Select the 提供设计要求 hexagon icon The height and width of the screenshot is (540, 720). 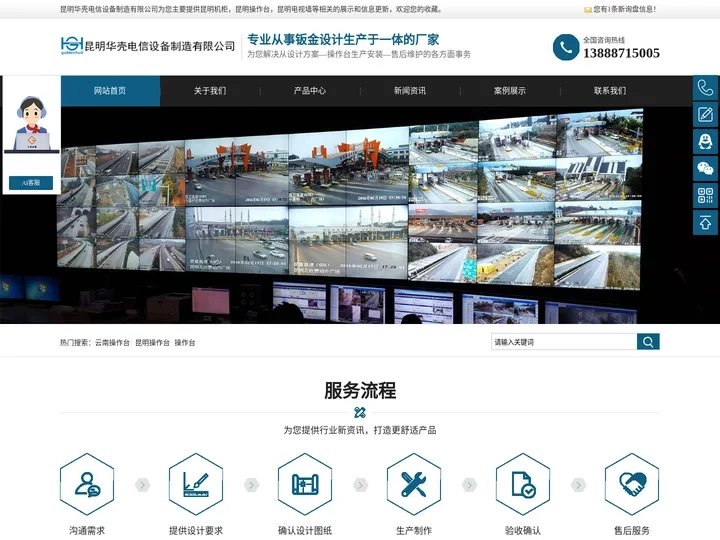click(x=196, y=484)
